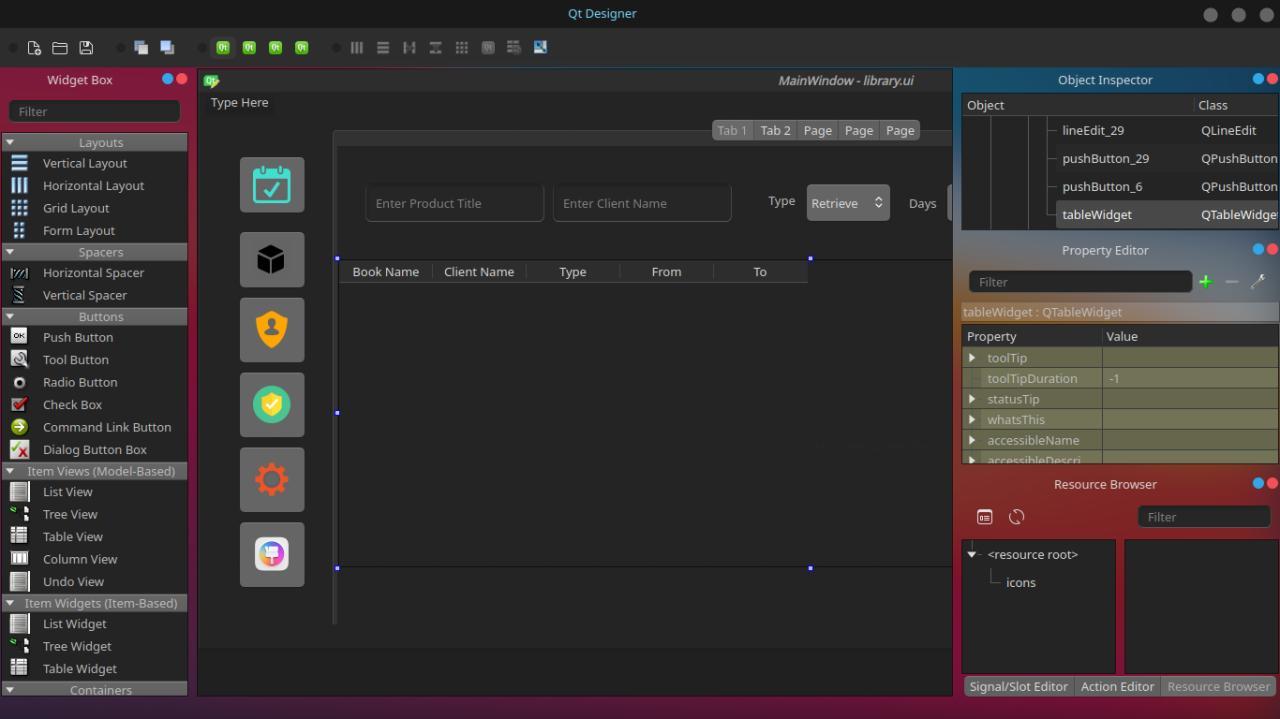Click the Lay Out Vertically toolbar icon
1280x719 pixels.
(x=383, y=47)
